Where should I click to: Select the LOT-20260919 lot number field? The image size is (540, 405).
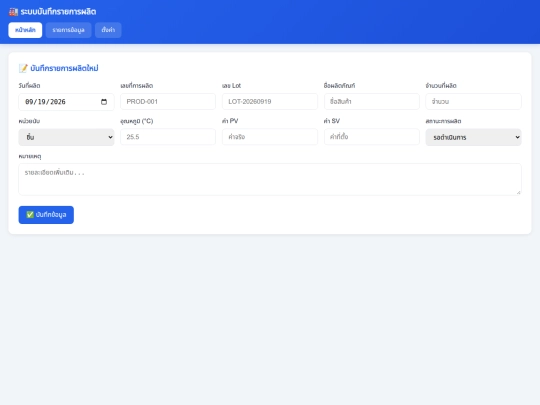(270, 102)
